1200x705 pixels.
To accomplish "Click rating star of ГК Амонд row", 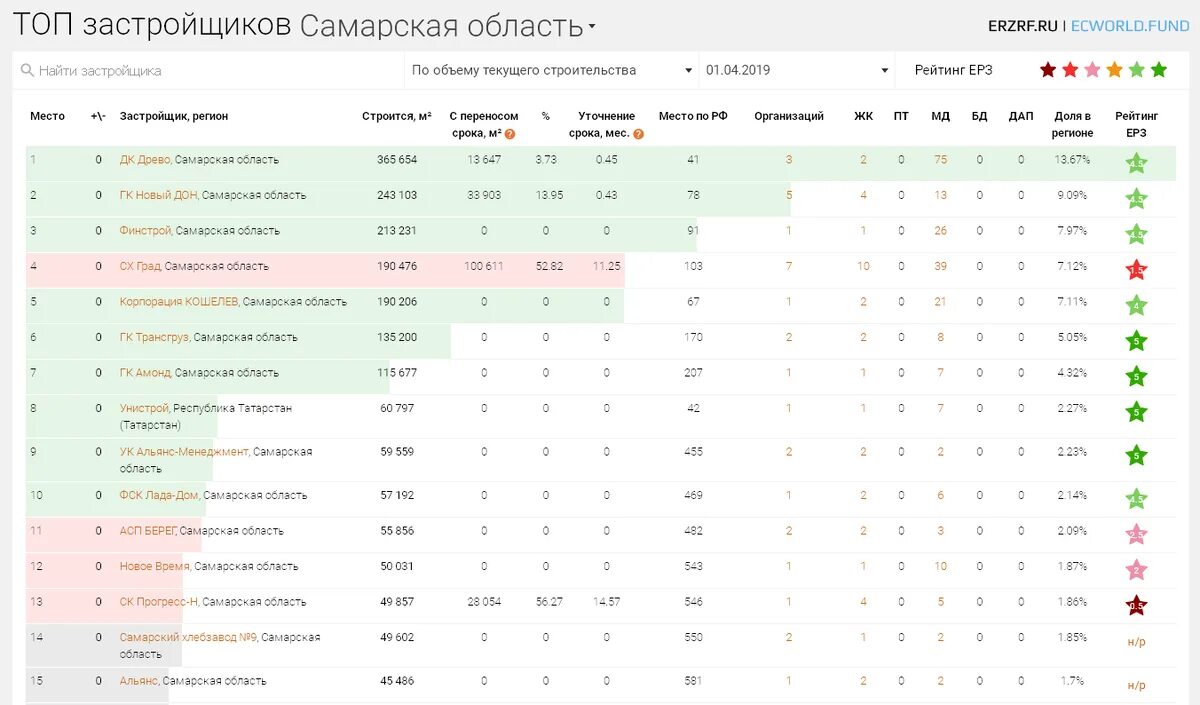I will (x=1136, y=376).
